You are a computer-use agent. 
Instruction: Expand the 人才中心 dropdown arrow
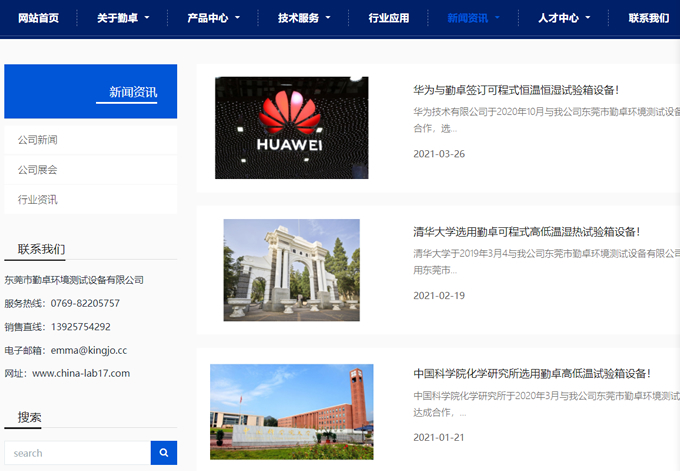(x=588, y=18)
